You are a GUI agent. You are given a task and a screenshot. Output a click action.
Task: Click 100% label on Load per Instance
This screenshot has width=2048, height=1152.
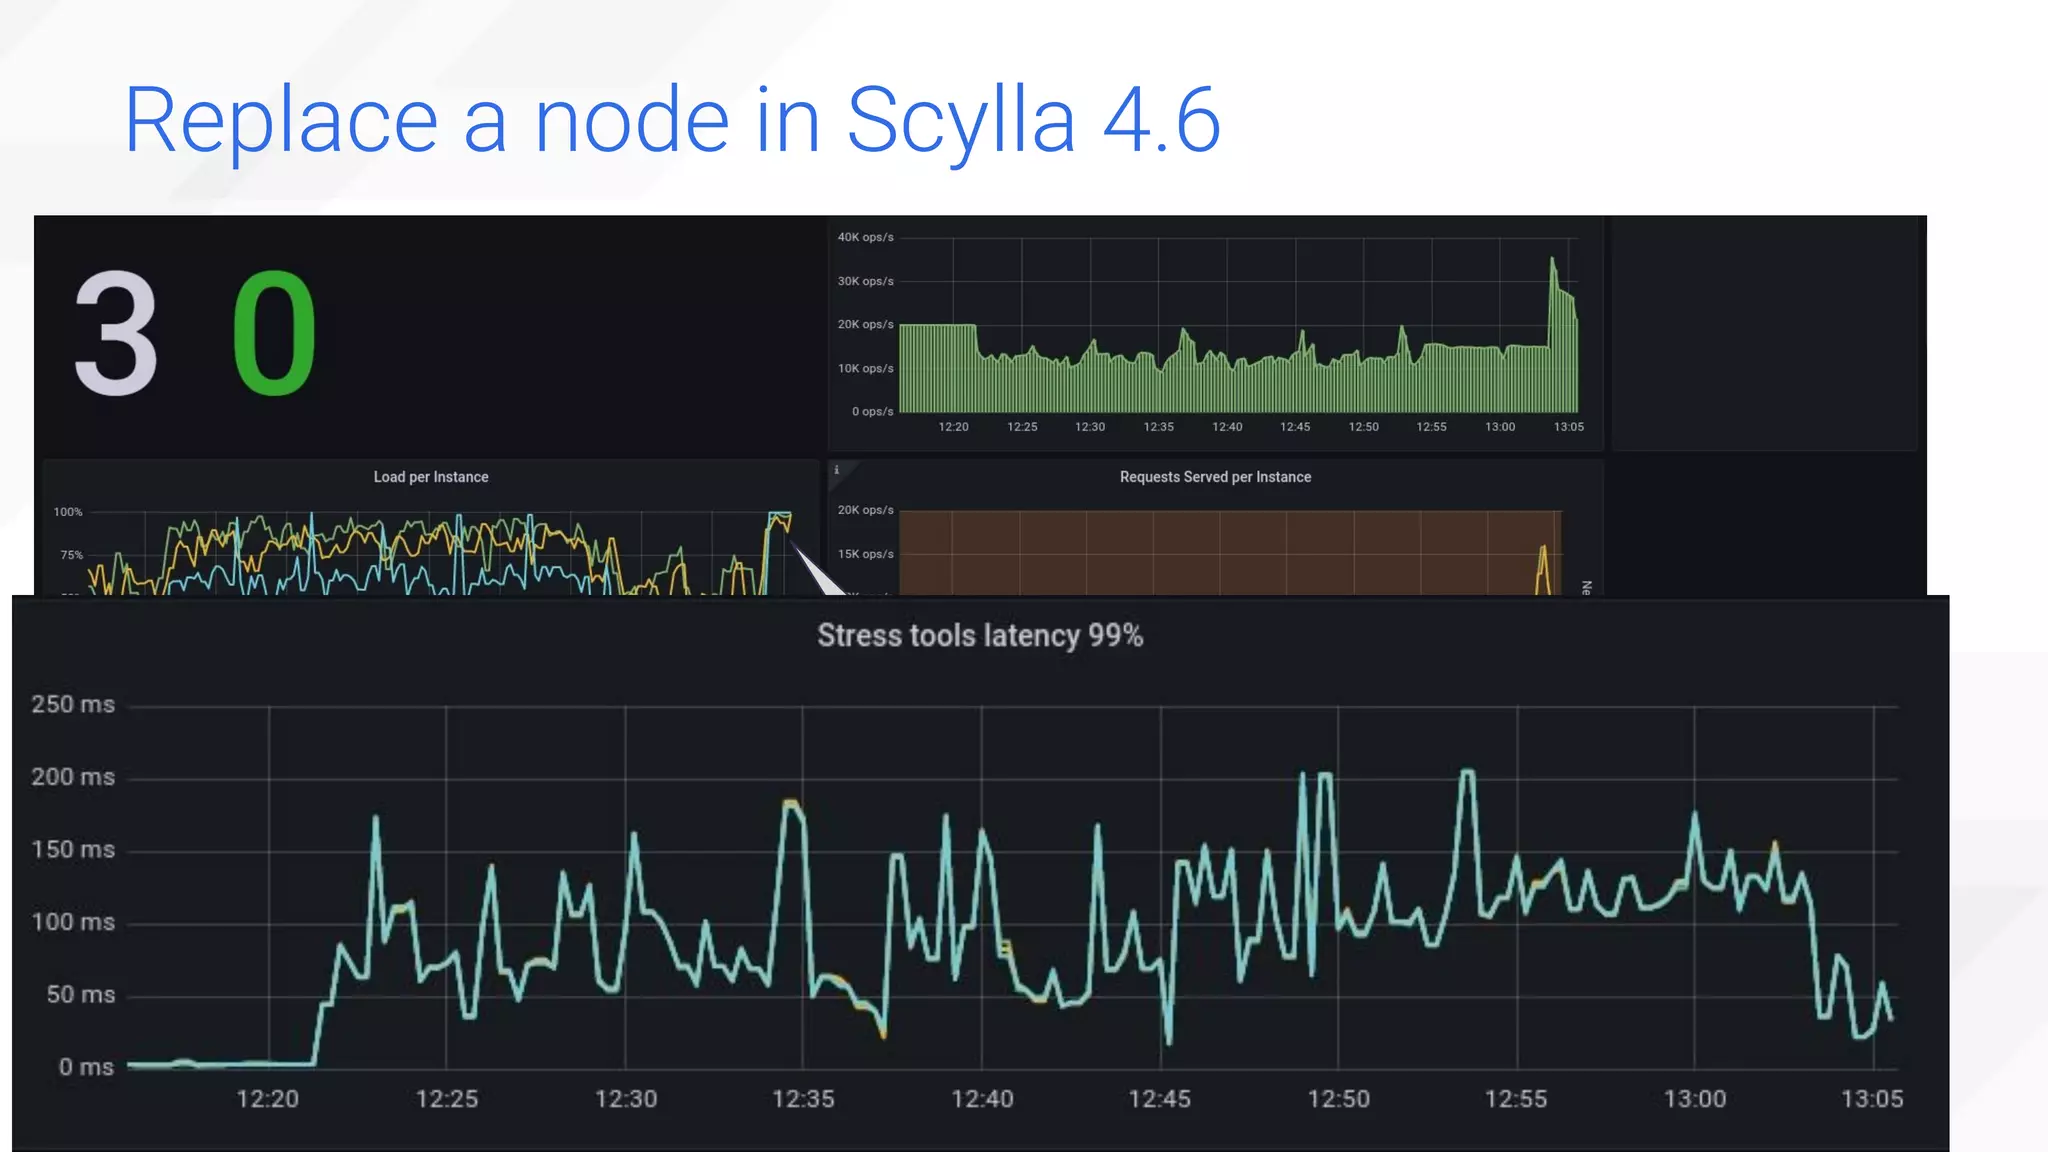pos(68,512)
